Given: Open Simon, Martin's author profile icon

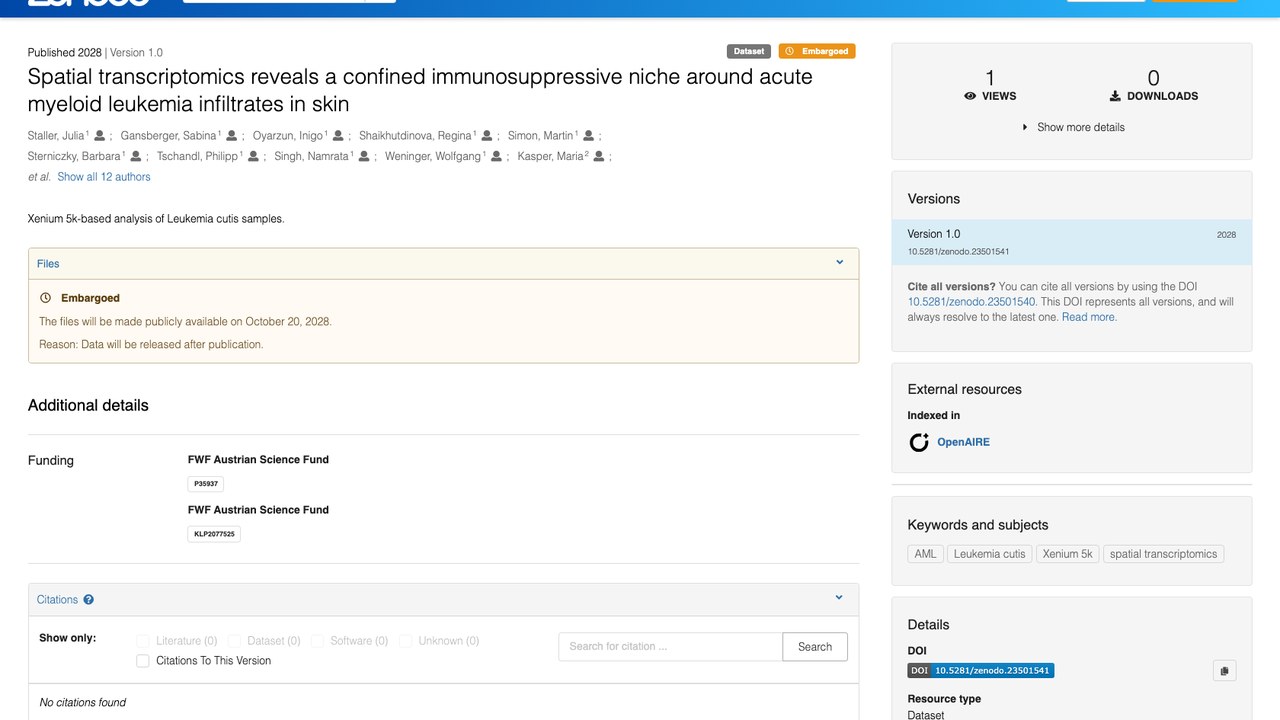Looking at the screenshot, I should click(x=589, y=136).
